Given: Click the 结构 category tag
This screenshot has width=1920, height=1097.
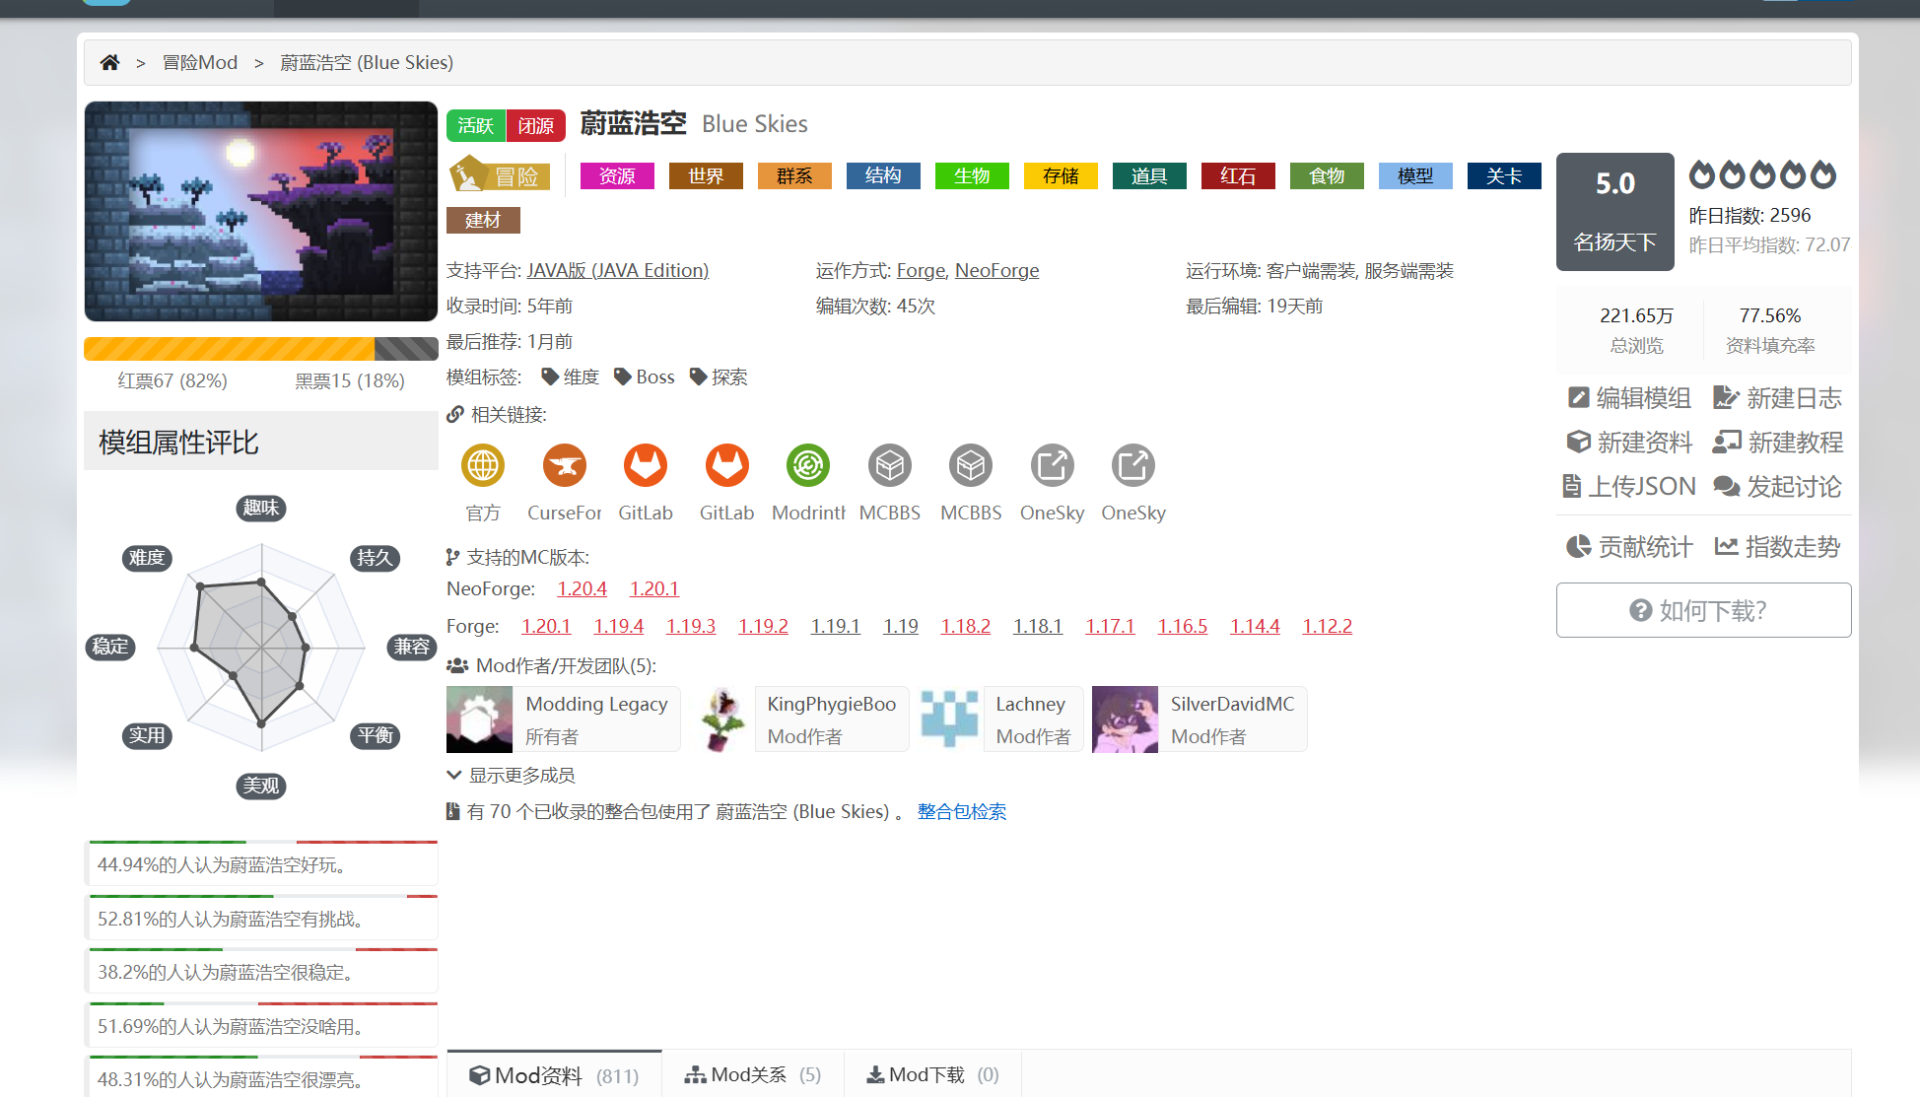Looking at the screenshot, I should [883, 176].
